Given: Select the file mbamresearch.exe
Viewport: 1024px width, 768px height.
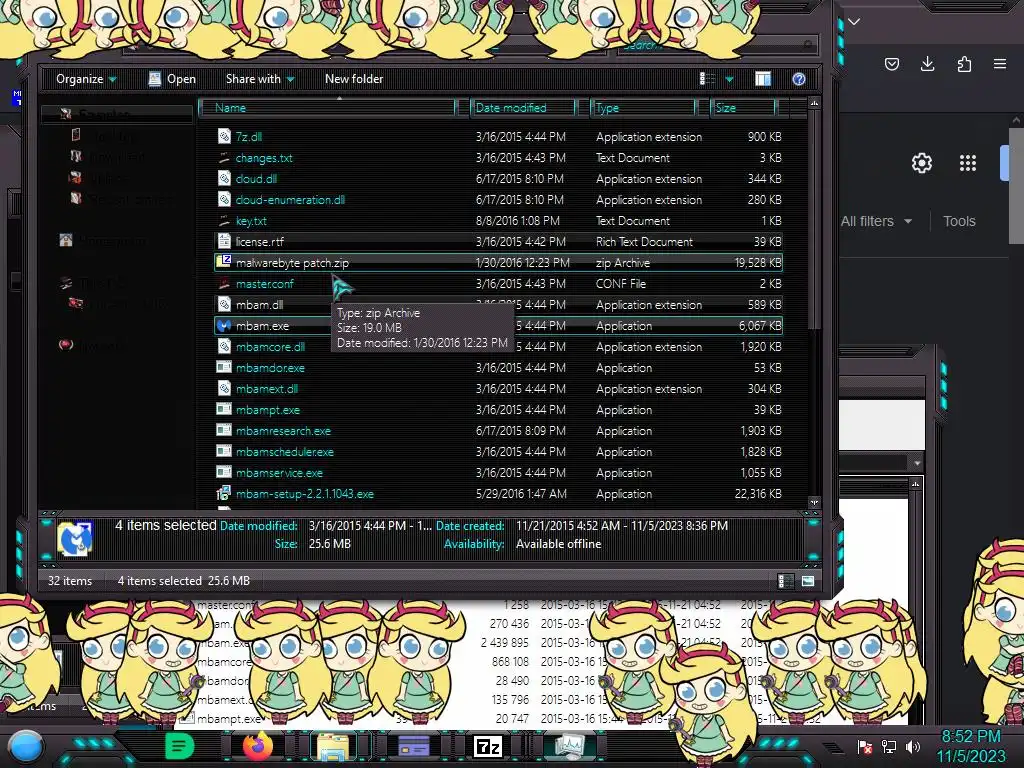Looking at the screenshot, I should pos(283,431).
